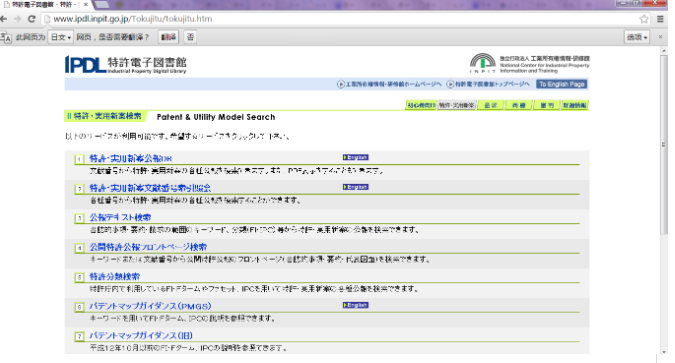
Task: Click the number 4 box icon
Action: pos(79,248)
